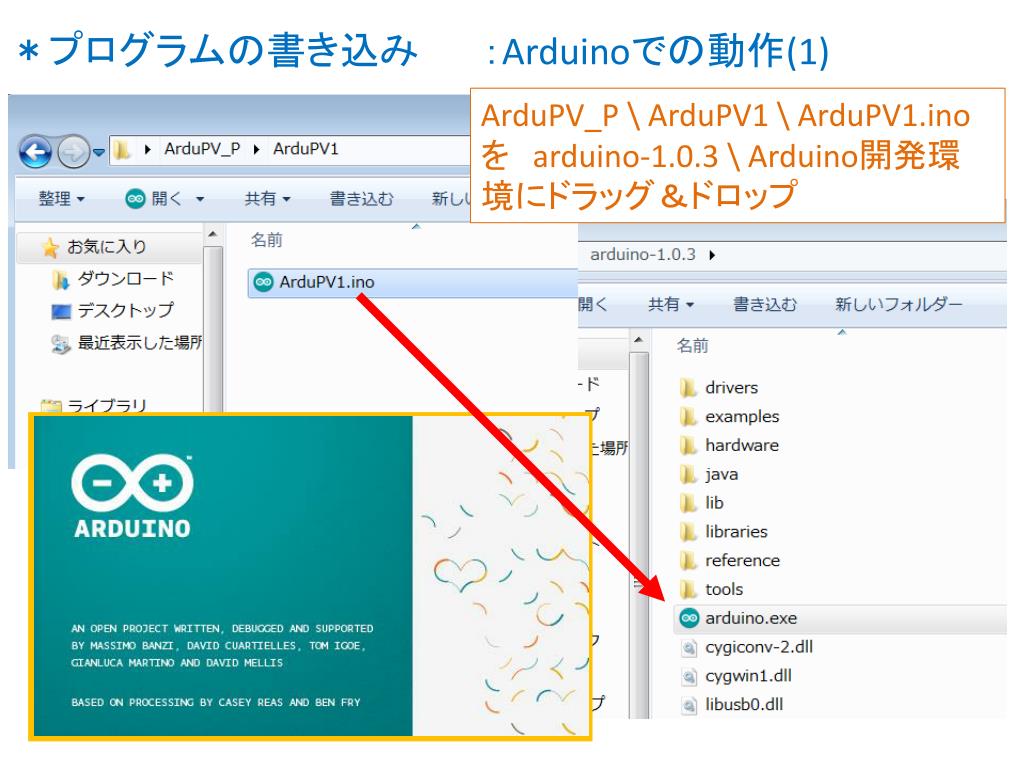Image resolution: width=1024 pixels, height=768 pixels.
Task: Select the java folder icon
Action: click(x=688, y=474)
